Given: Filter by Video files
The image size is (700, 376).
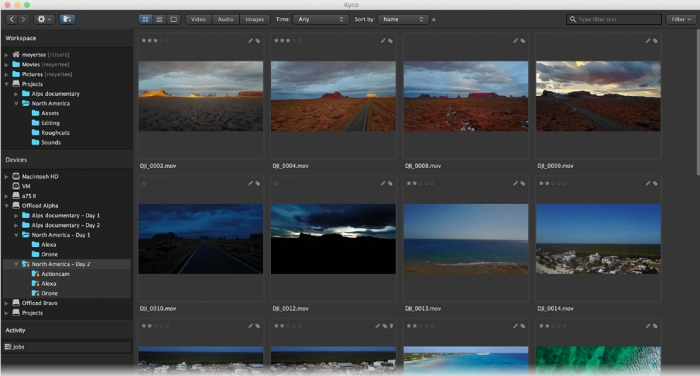Looking at the screenshot, I should pyautogui.click(x=198, y=19).
